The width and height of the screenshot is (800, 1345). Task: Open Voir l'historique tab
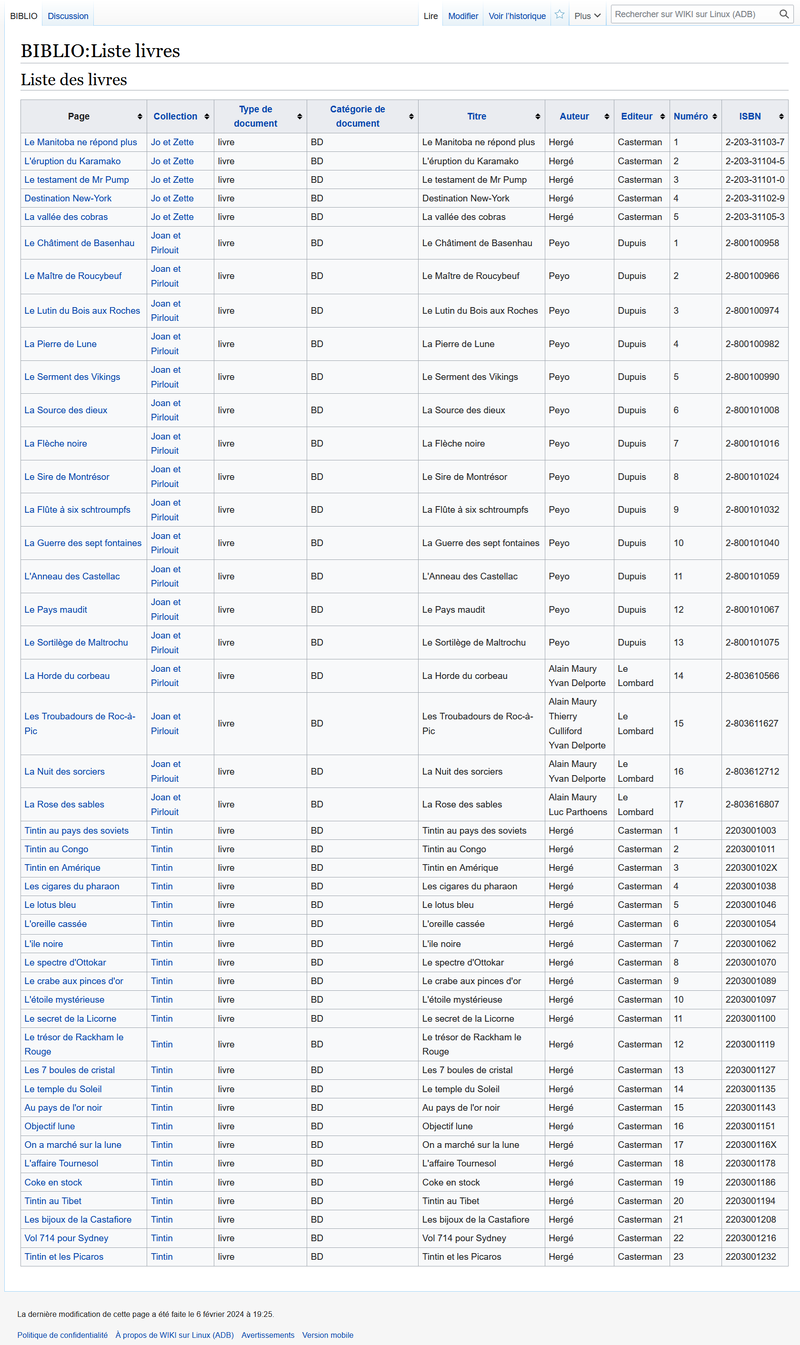tap(517, 16)
